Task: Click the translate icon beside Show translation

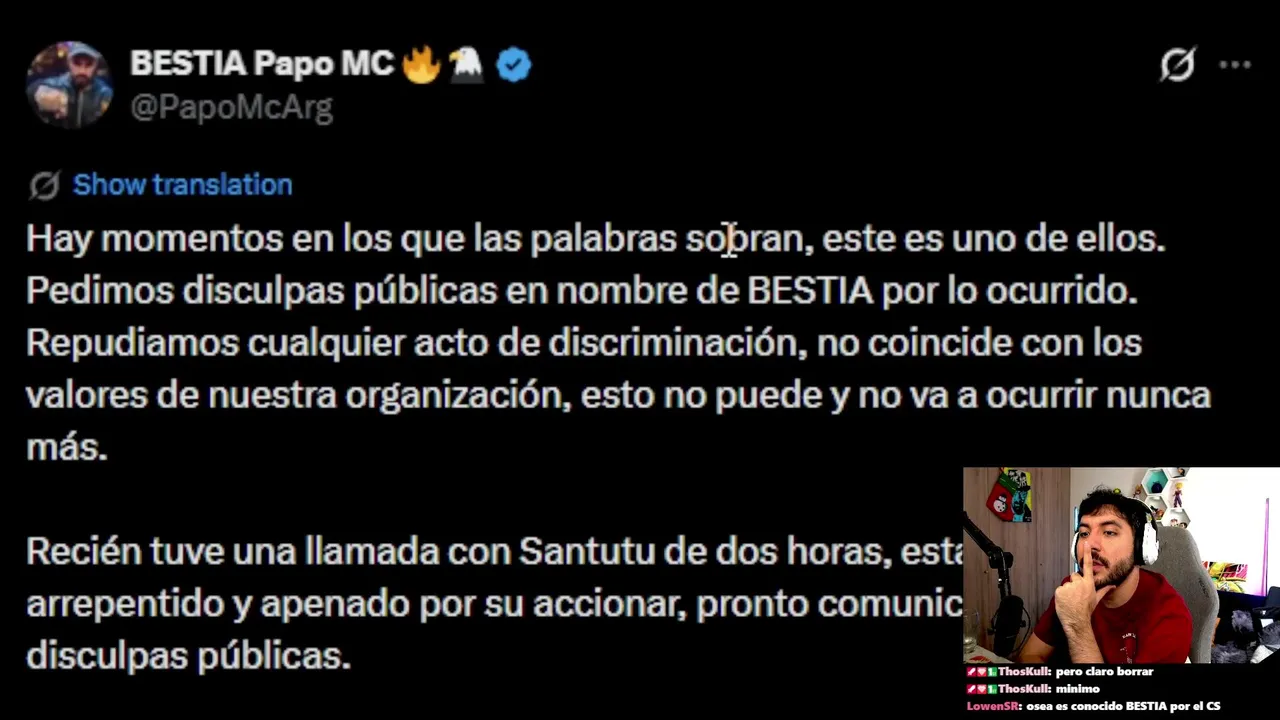Action: [44, 185]
